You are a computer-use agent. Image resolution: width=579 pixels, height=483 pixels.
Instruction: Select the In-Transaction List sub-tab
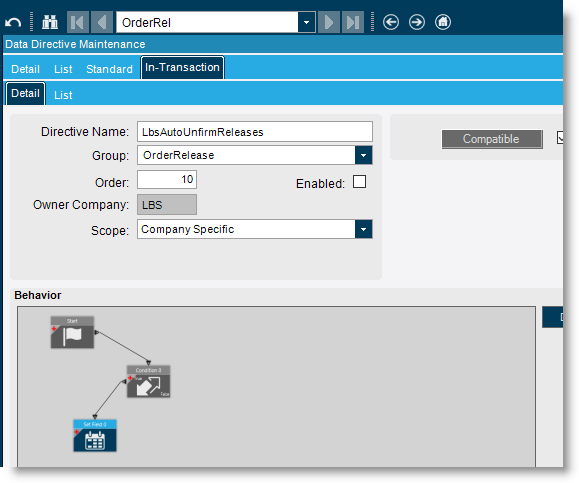63,95
